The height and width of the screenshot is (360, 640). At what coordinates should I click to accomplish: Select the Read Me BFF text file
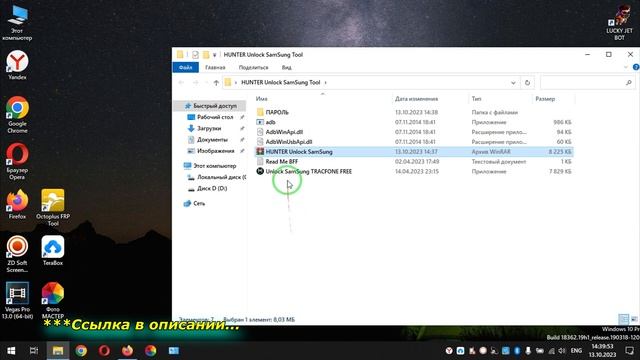click(414, 162)
